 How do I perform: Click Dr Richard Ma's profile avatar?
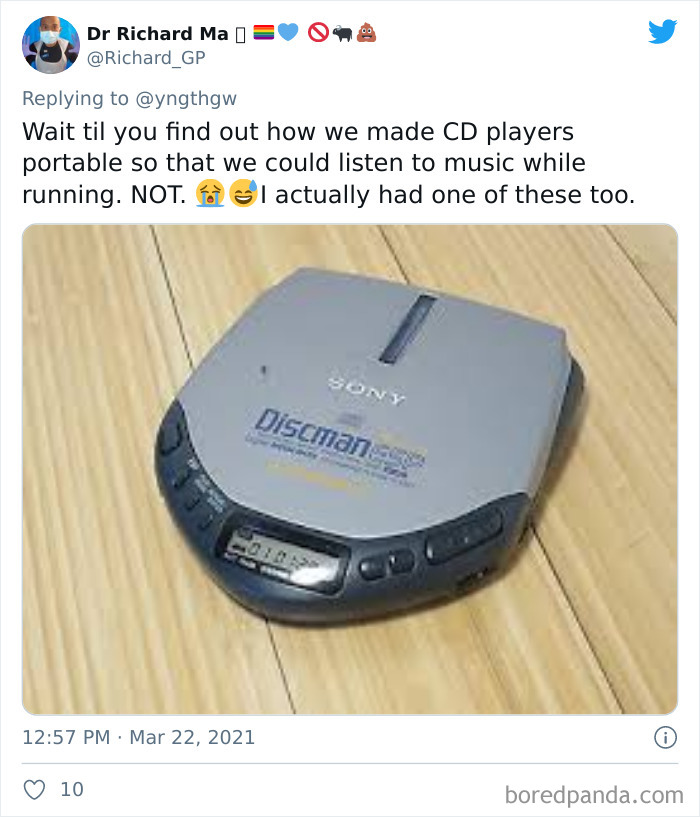point(51,45)
